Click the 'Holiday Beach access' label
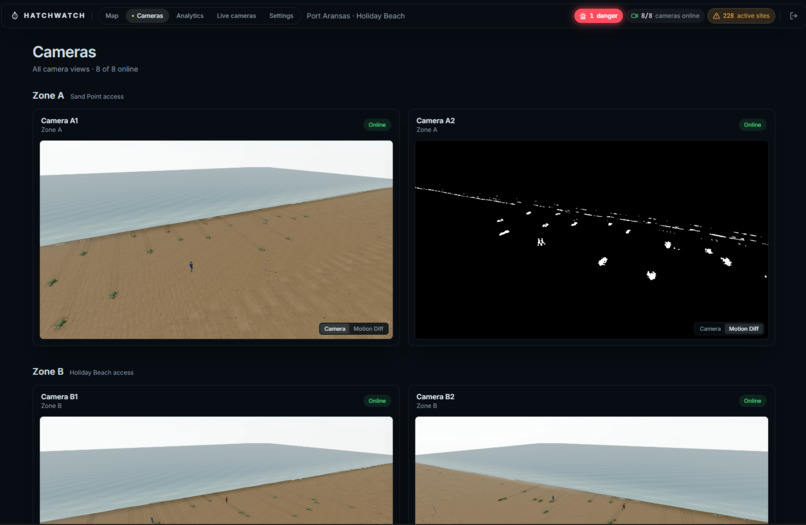 tap(101, 373)
